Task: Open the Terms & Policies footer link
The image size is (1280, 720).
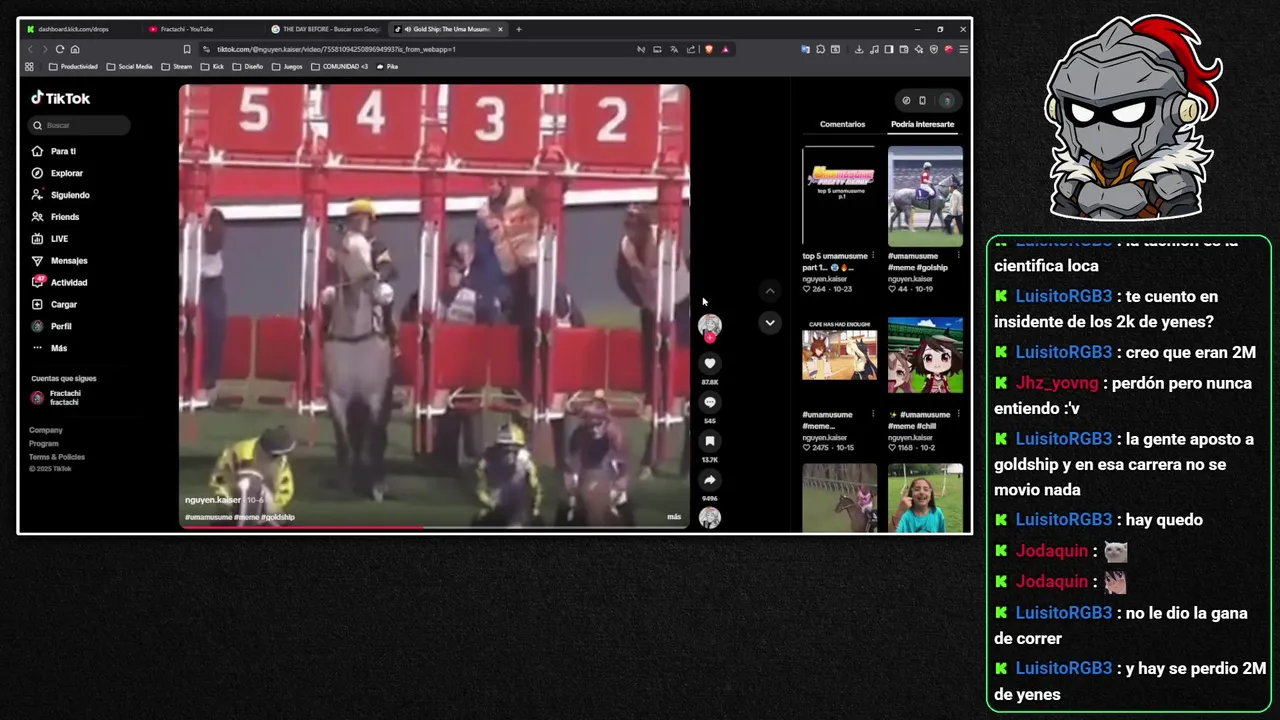Action: 57,457
